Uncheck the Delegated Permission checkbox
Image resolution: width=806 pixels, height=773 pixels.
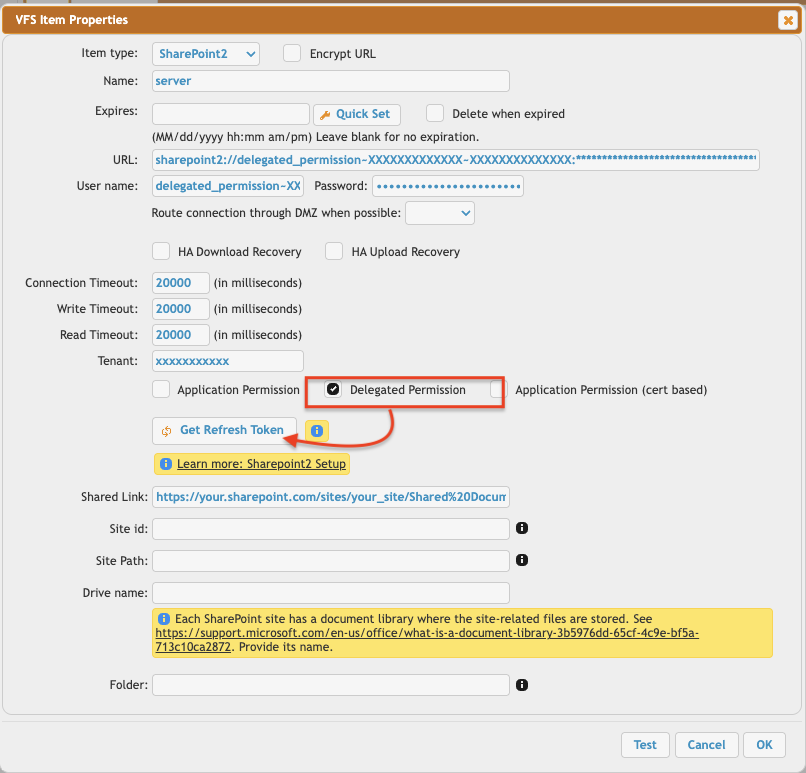click(334, 390)
